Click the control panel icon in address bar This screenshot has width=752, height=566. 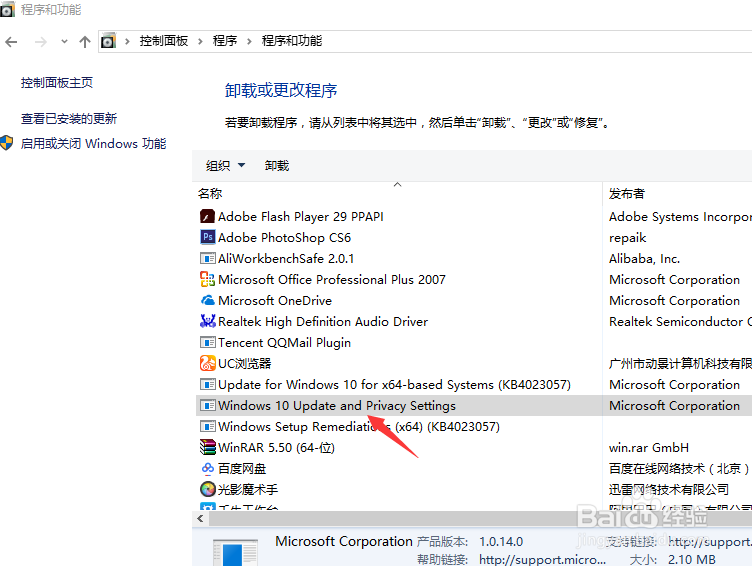108,41
